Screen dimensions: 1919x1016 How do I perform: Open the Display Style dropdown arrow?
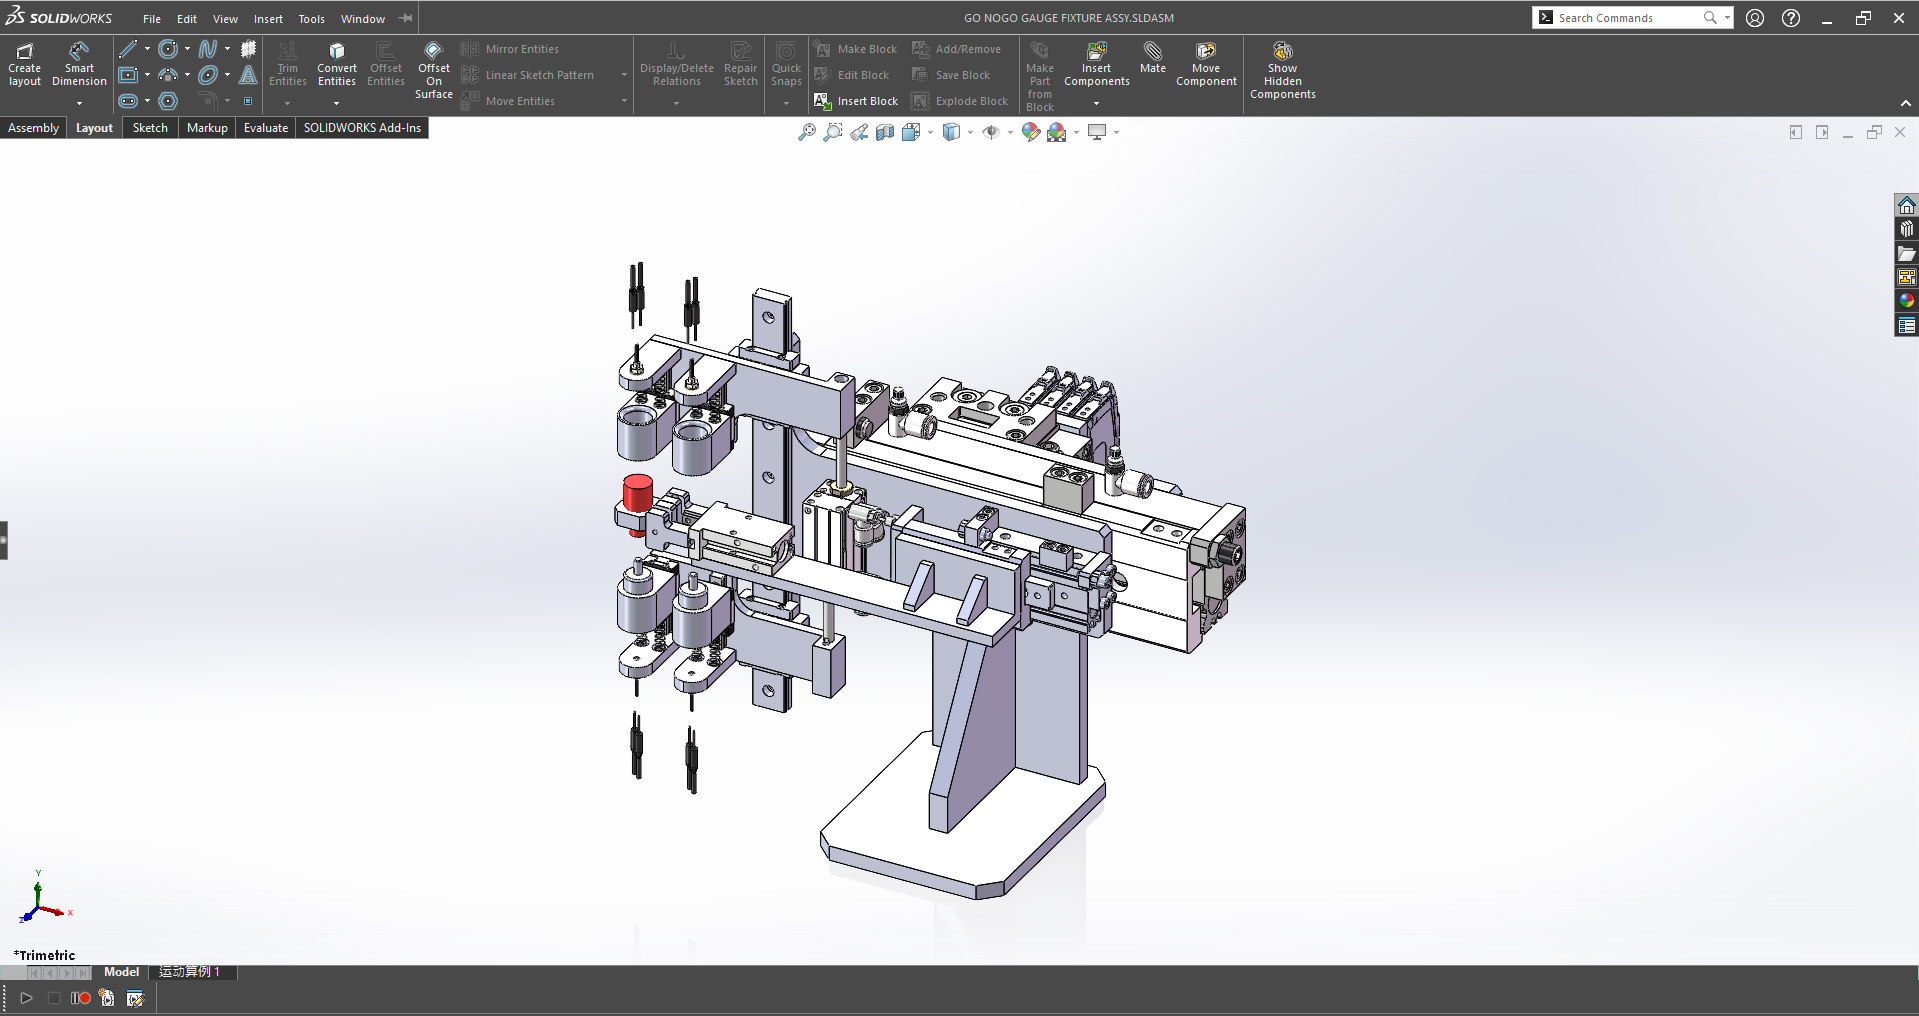coord(970,132)
